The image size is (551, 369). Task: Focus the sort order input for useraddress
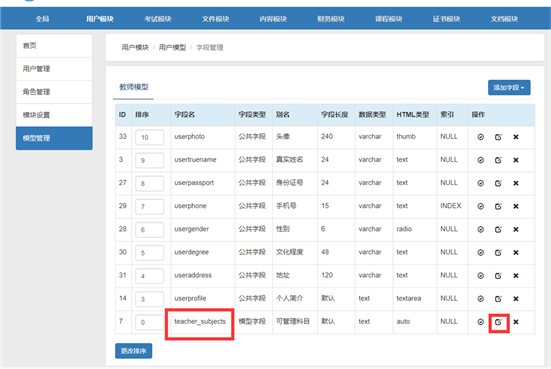coord(149,276)
